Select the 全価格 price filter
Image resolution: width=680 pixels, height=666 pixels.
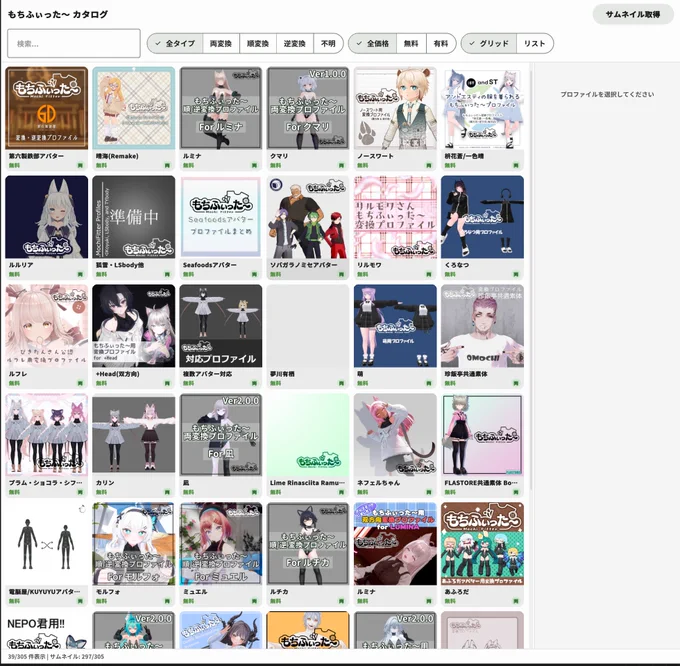tap(373, 43)
